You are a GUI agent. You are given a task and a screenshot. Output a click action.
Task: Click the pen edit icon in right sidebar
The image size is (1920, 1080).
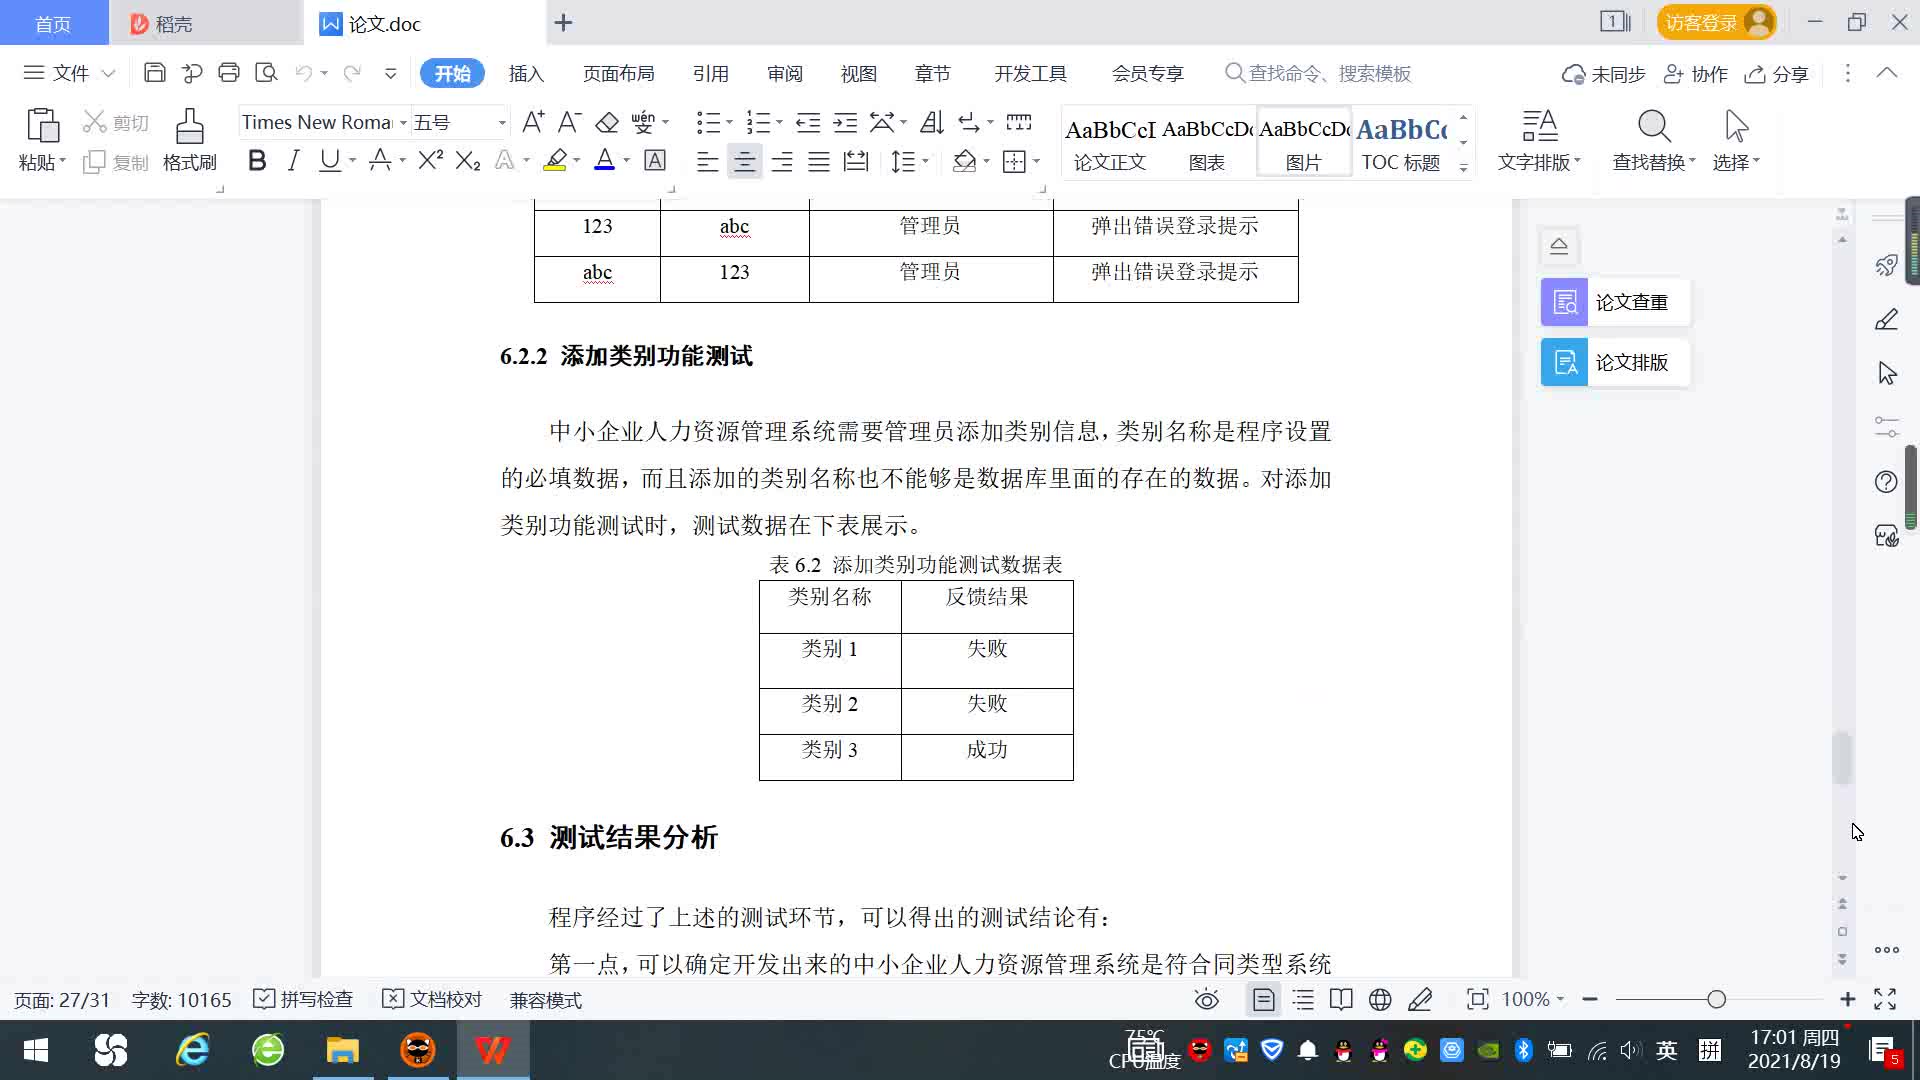(1886, 320)
